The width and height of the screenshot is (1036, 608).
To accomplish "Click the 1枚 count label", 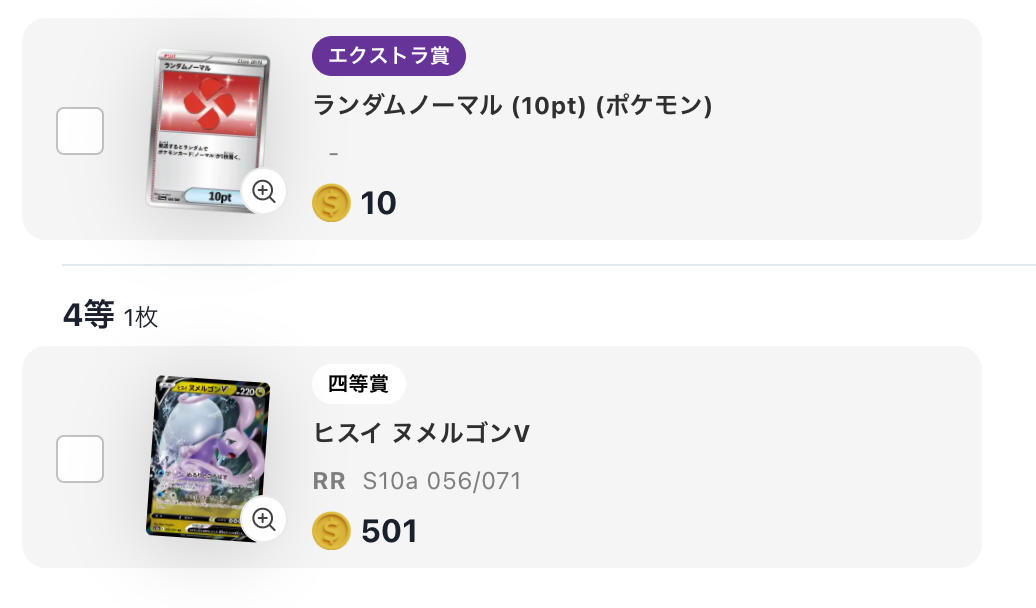I will [141, 318].
